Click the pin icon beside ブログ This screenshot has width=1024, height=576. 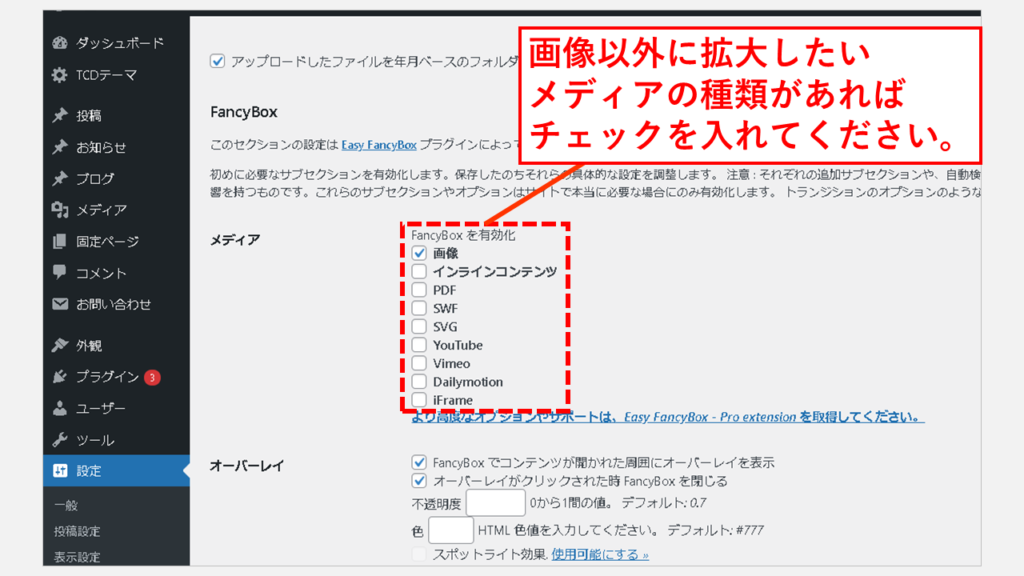click(x=60, y=178)
